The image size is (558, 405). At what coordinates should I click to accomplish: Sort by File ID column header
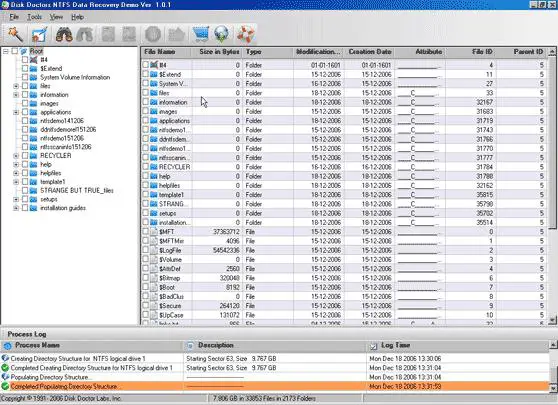point(471,52)
